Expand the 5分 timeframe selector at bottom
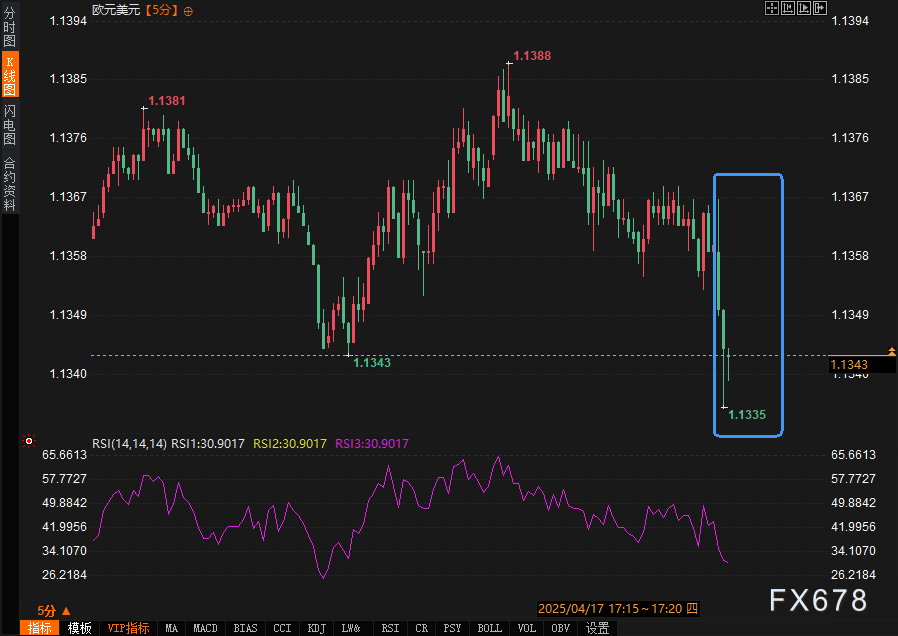The height and width of the screenshot is (636, 898). click(x=54, y=610)
